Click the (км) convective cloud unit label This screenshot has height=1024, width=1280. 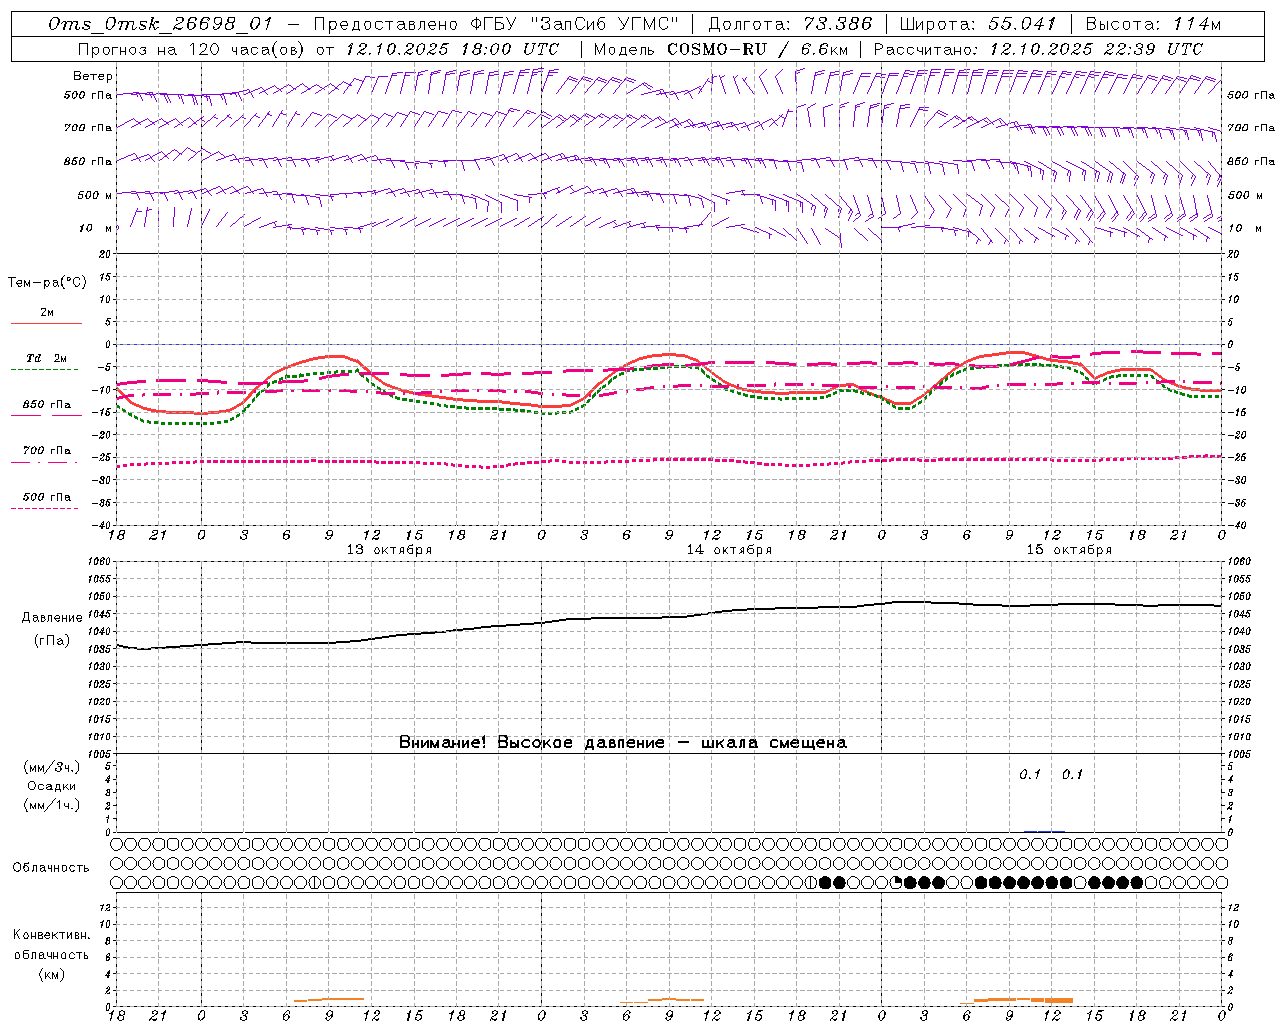click(51, 974)
